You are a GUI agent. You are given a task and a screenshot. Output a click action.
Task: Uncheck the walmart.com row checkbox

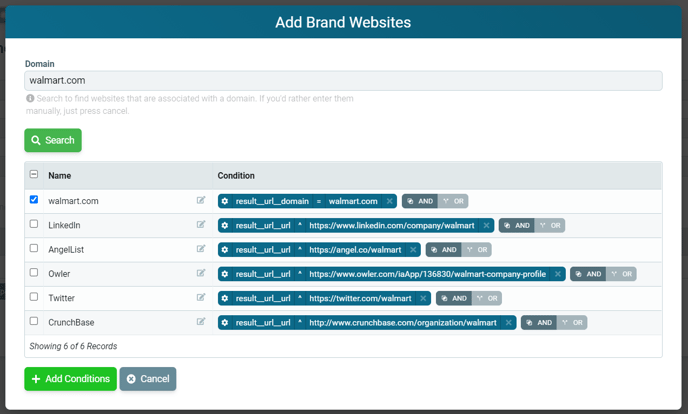coord(34,200)
